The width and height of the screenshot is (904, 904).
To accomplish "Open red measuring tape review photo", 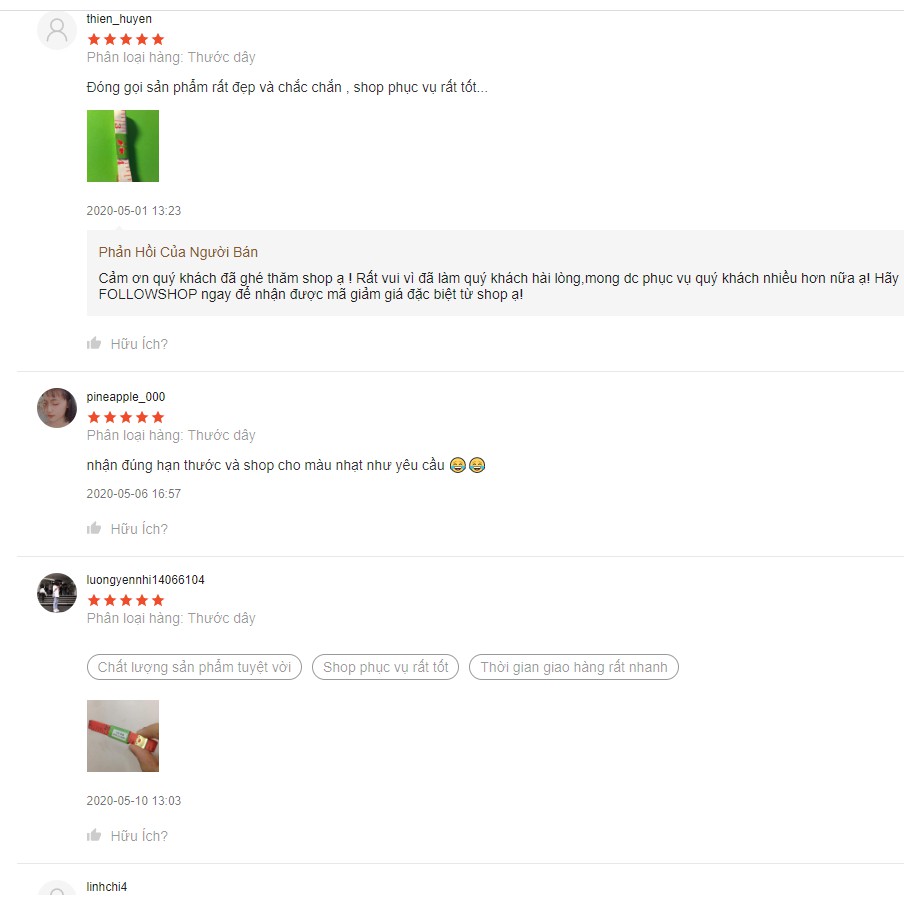I will 123,736.
